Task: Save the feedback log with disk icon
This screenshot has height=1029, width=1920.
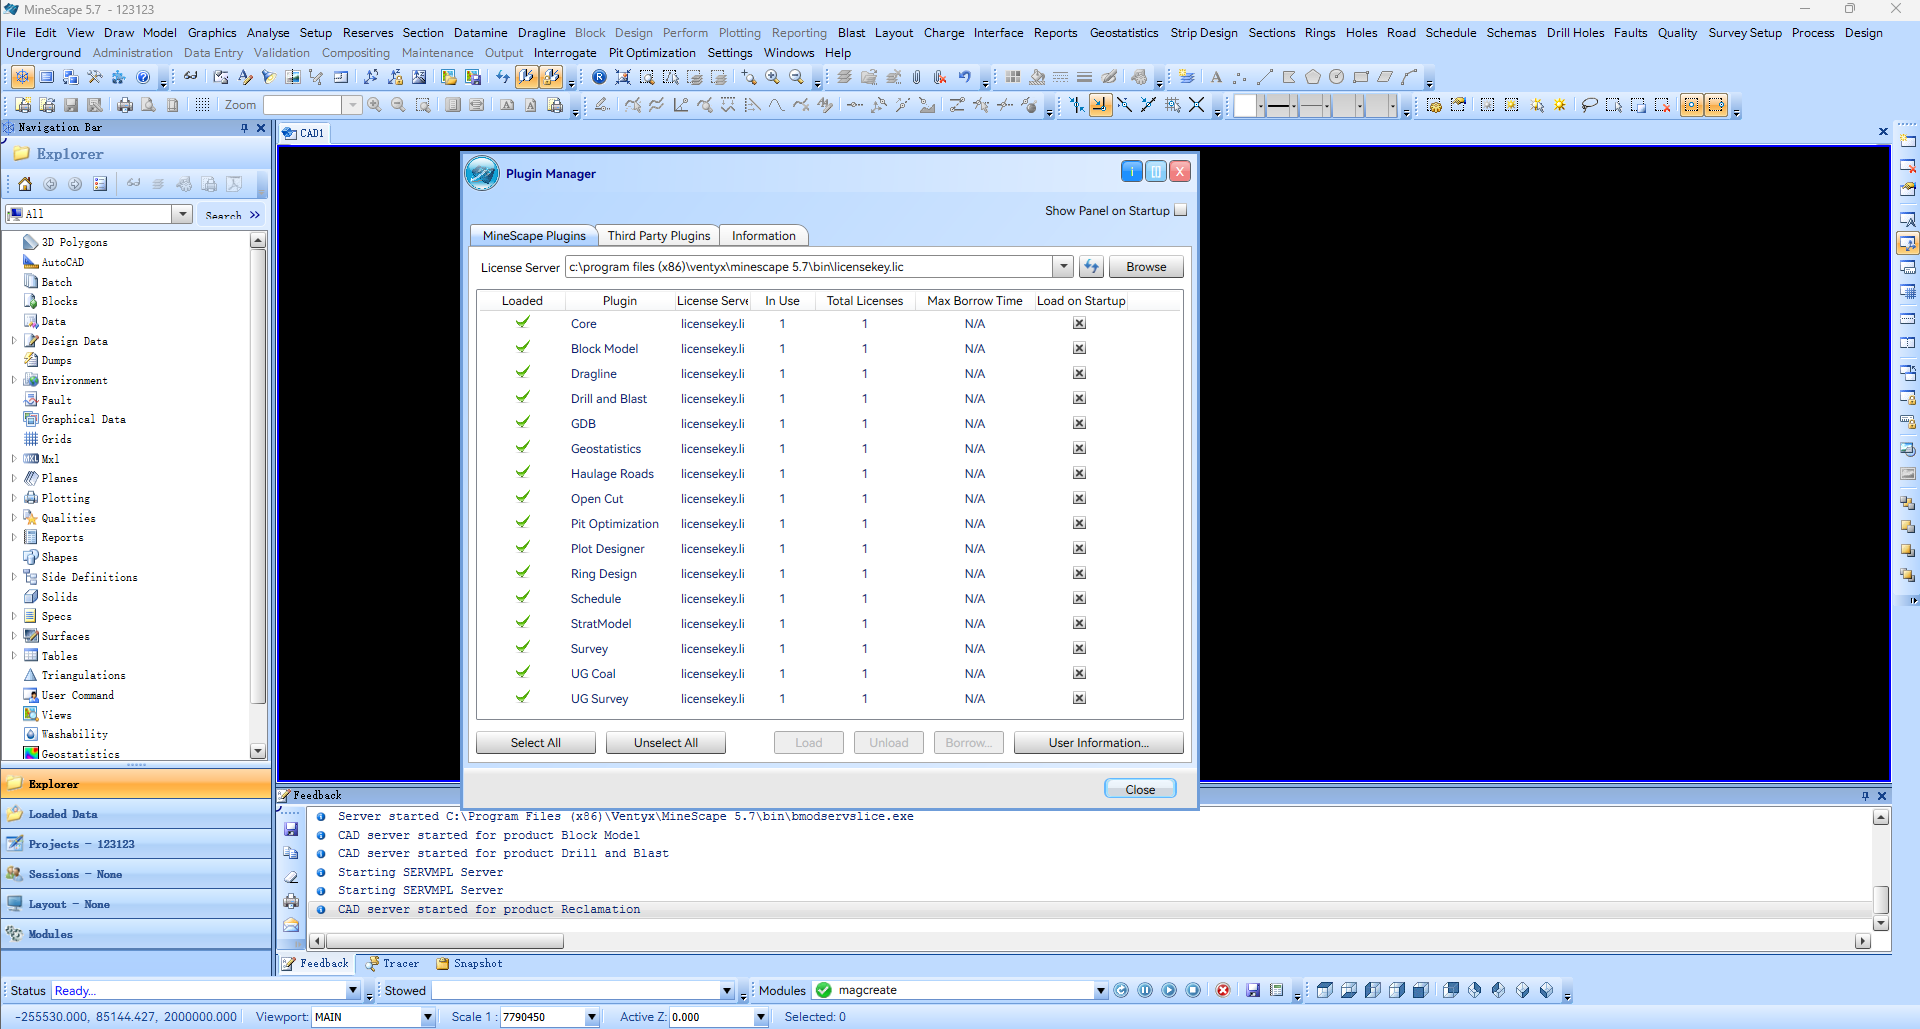Action: [291, 829]
